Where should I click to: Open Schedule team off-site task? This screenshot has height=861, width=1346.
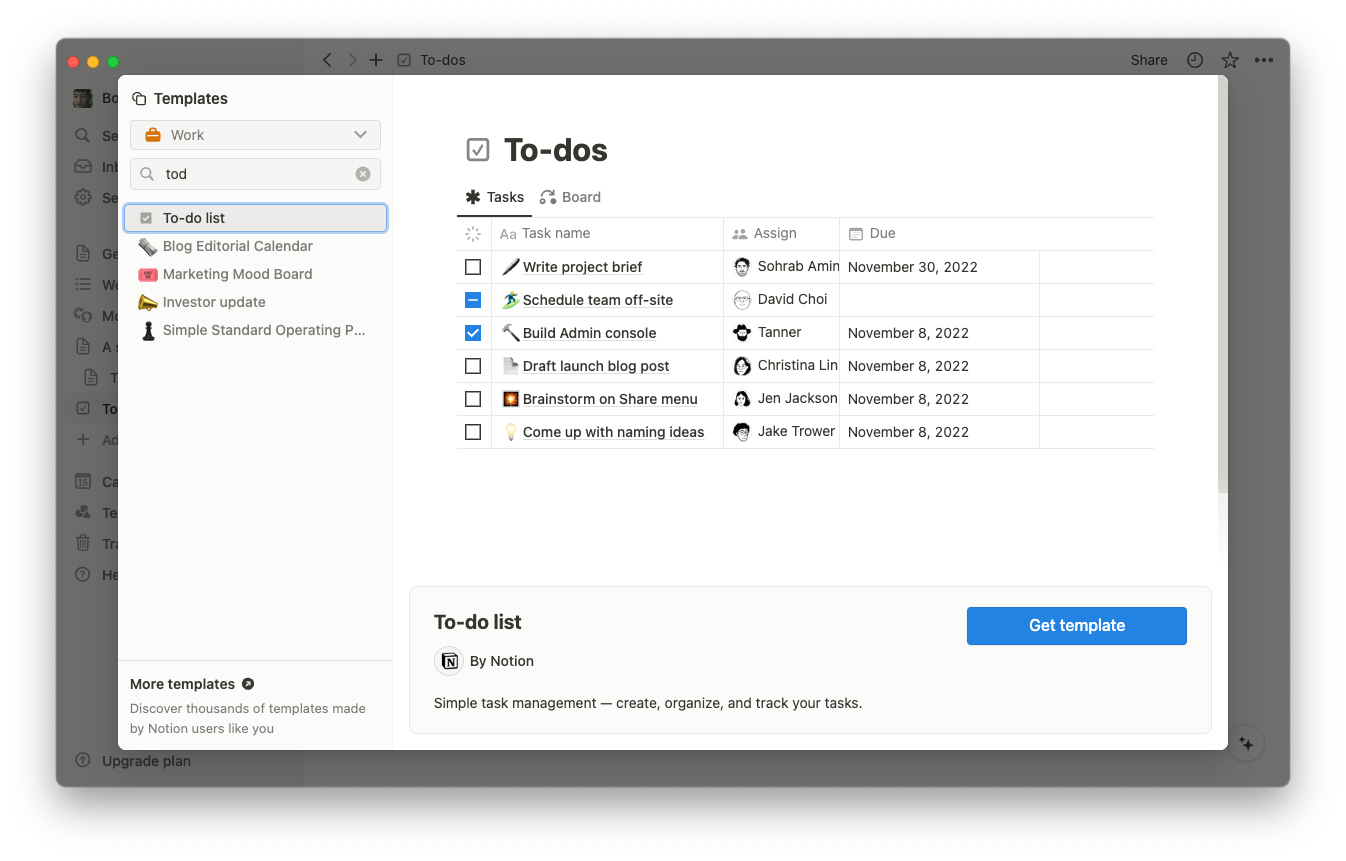(x=597, y=300)
